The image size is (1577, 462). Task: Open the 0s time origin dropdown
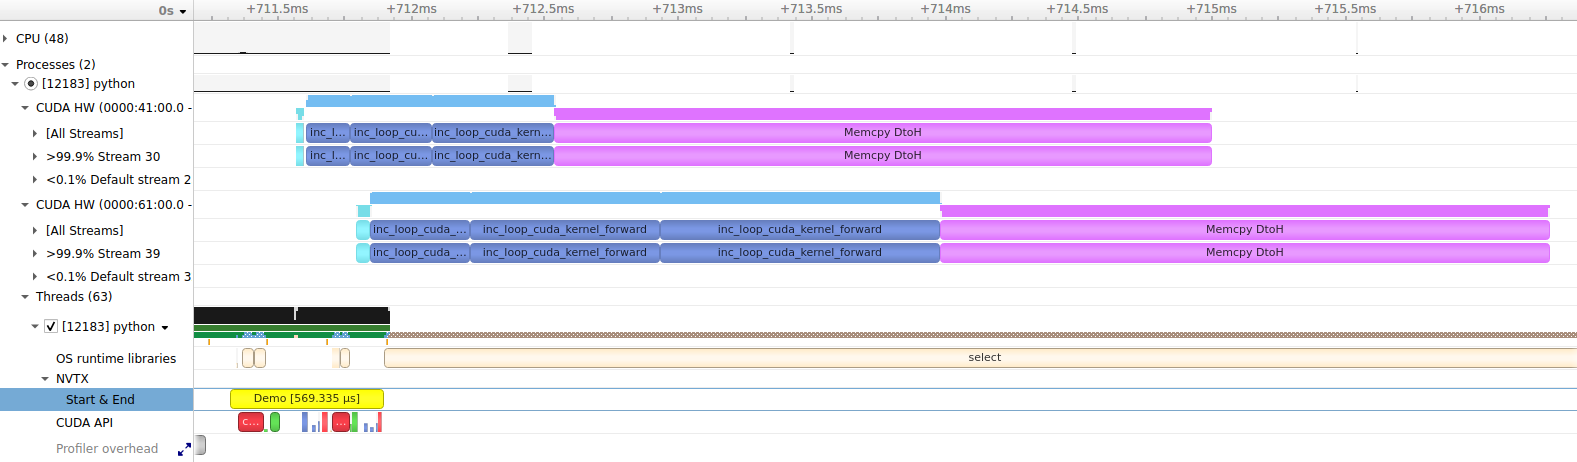point(172,11)
